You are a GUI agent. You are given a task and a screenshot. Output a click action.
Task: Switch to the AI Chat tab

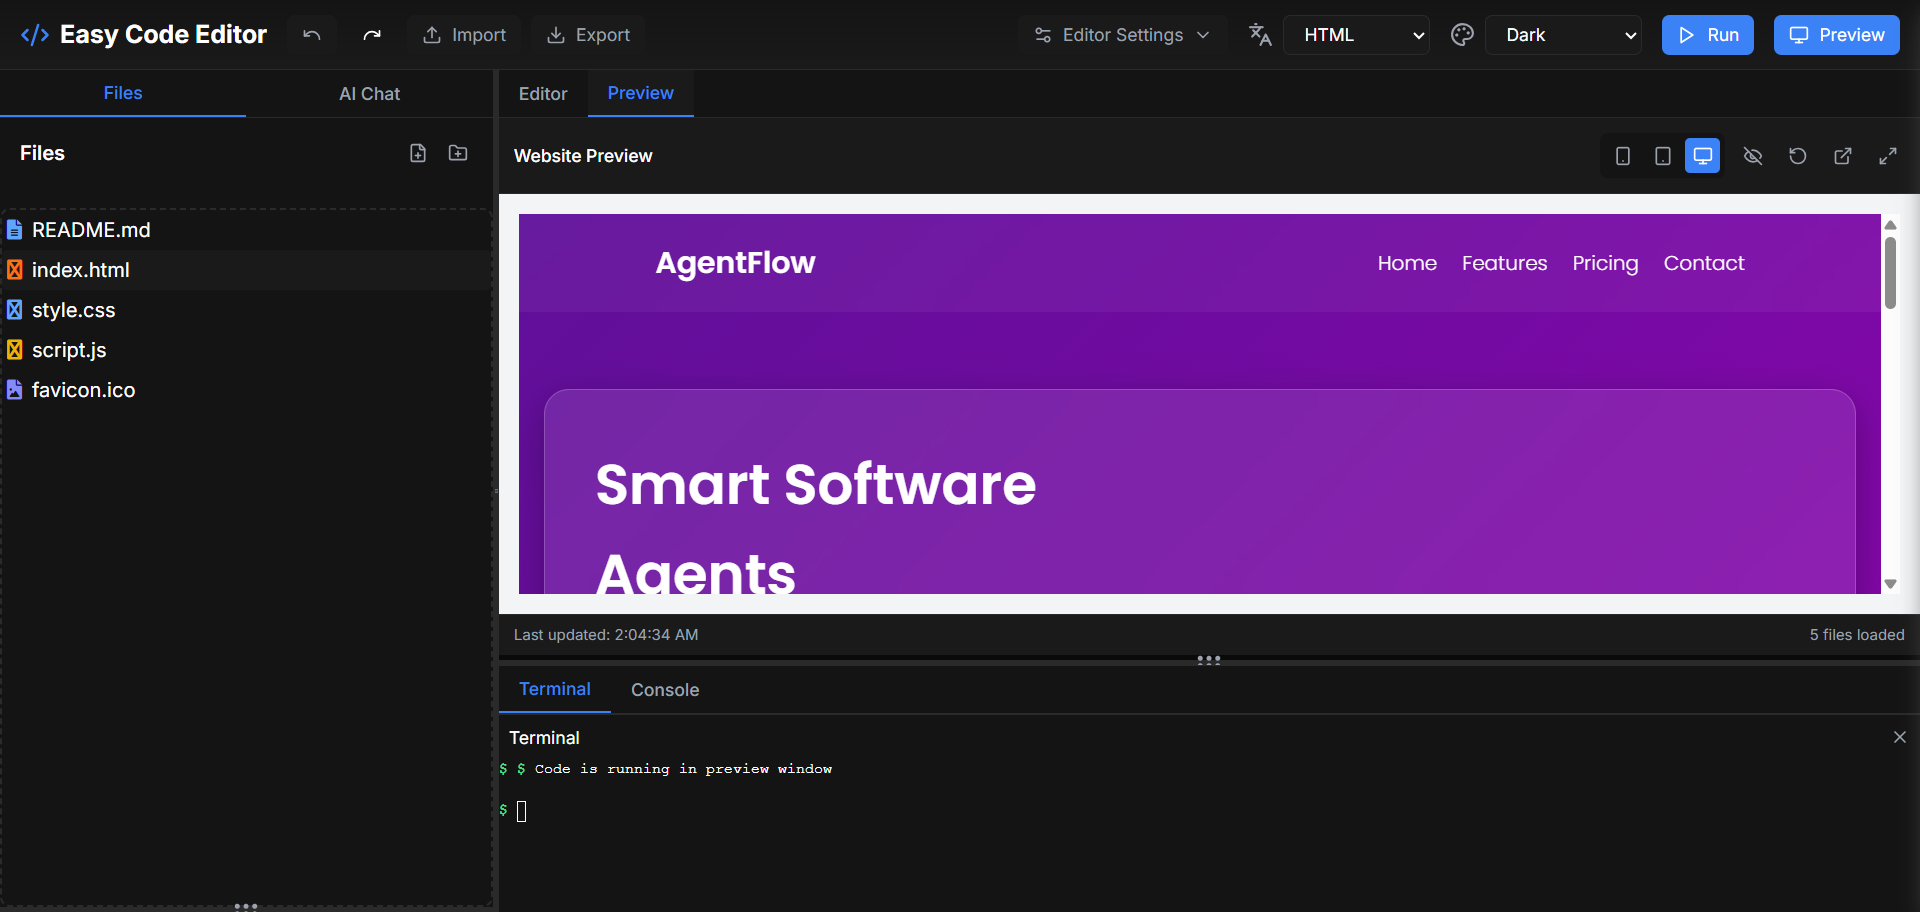pos(369,94)
